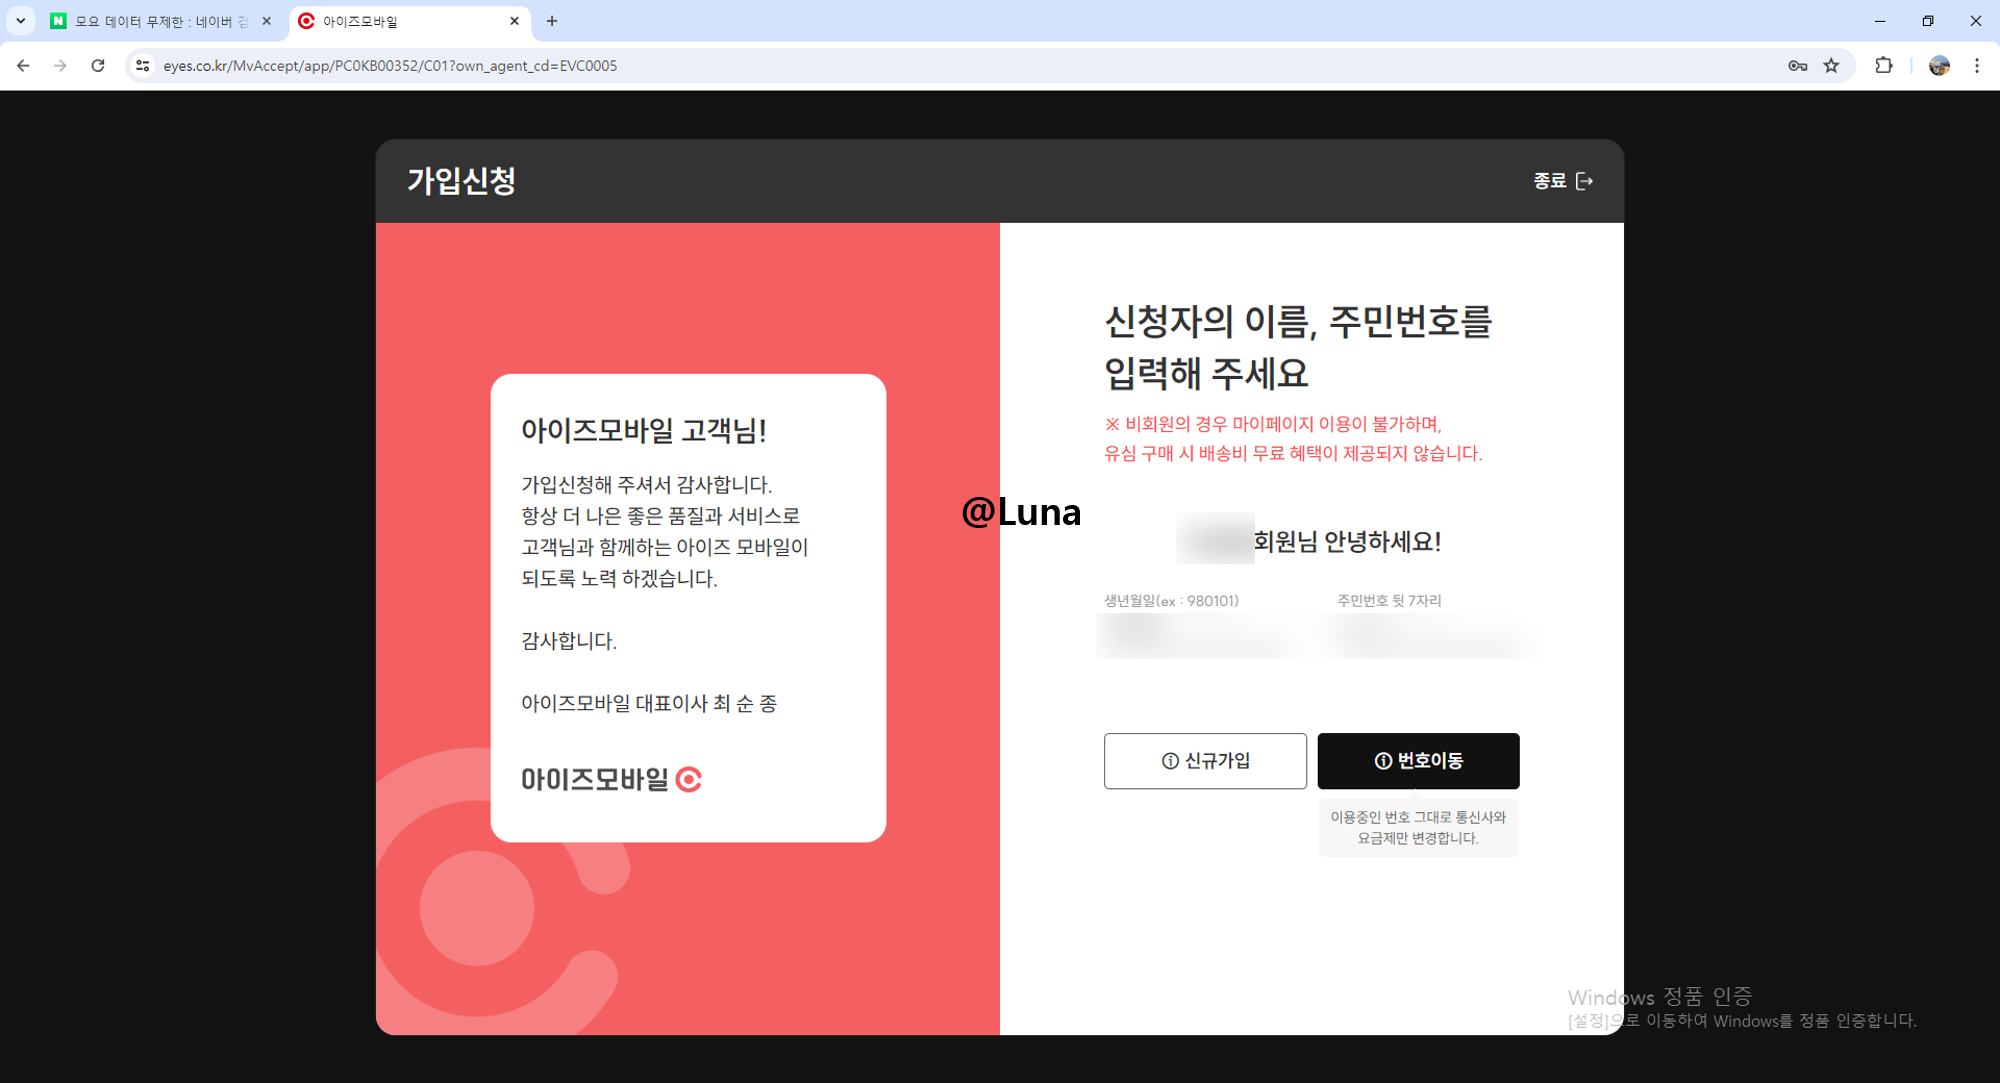Viewport: 2000px width, 1083px height.
Task: Click 아이즈모바일 대표이사 최 순 종 text
Action: (649, 704)
